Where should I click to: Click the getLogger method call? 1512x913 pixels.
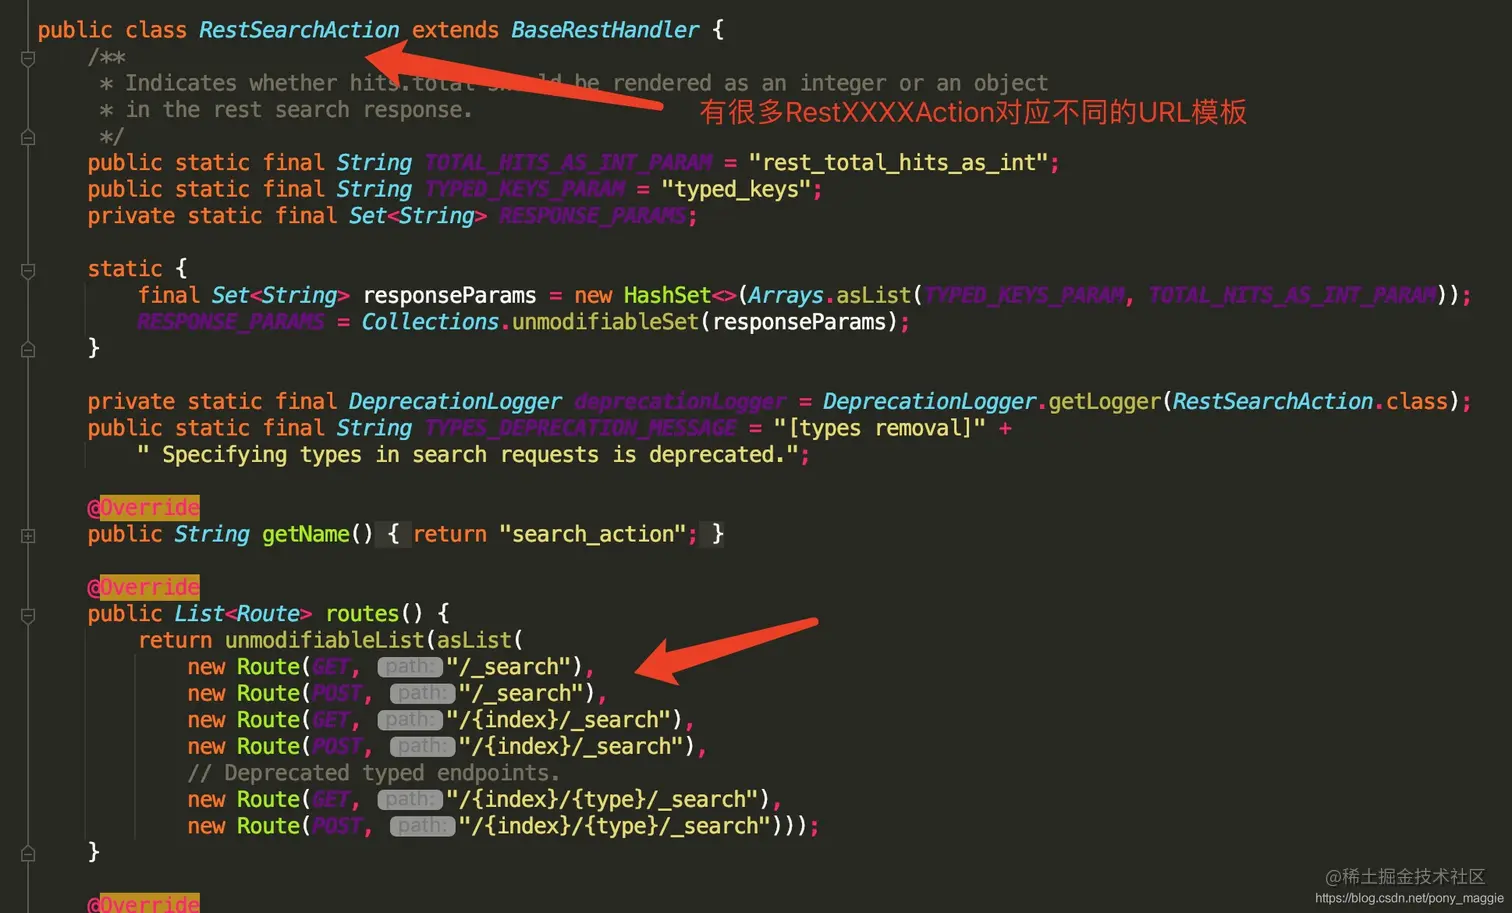pyautogui.click(x=1104, y=401)
